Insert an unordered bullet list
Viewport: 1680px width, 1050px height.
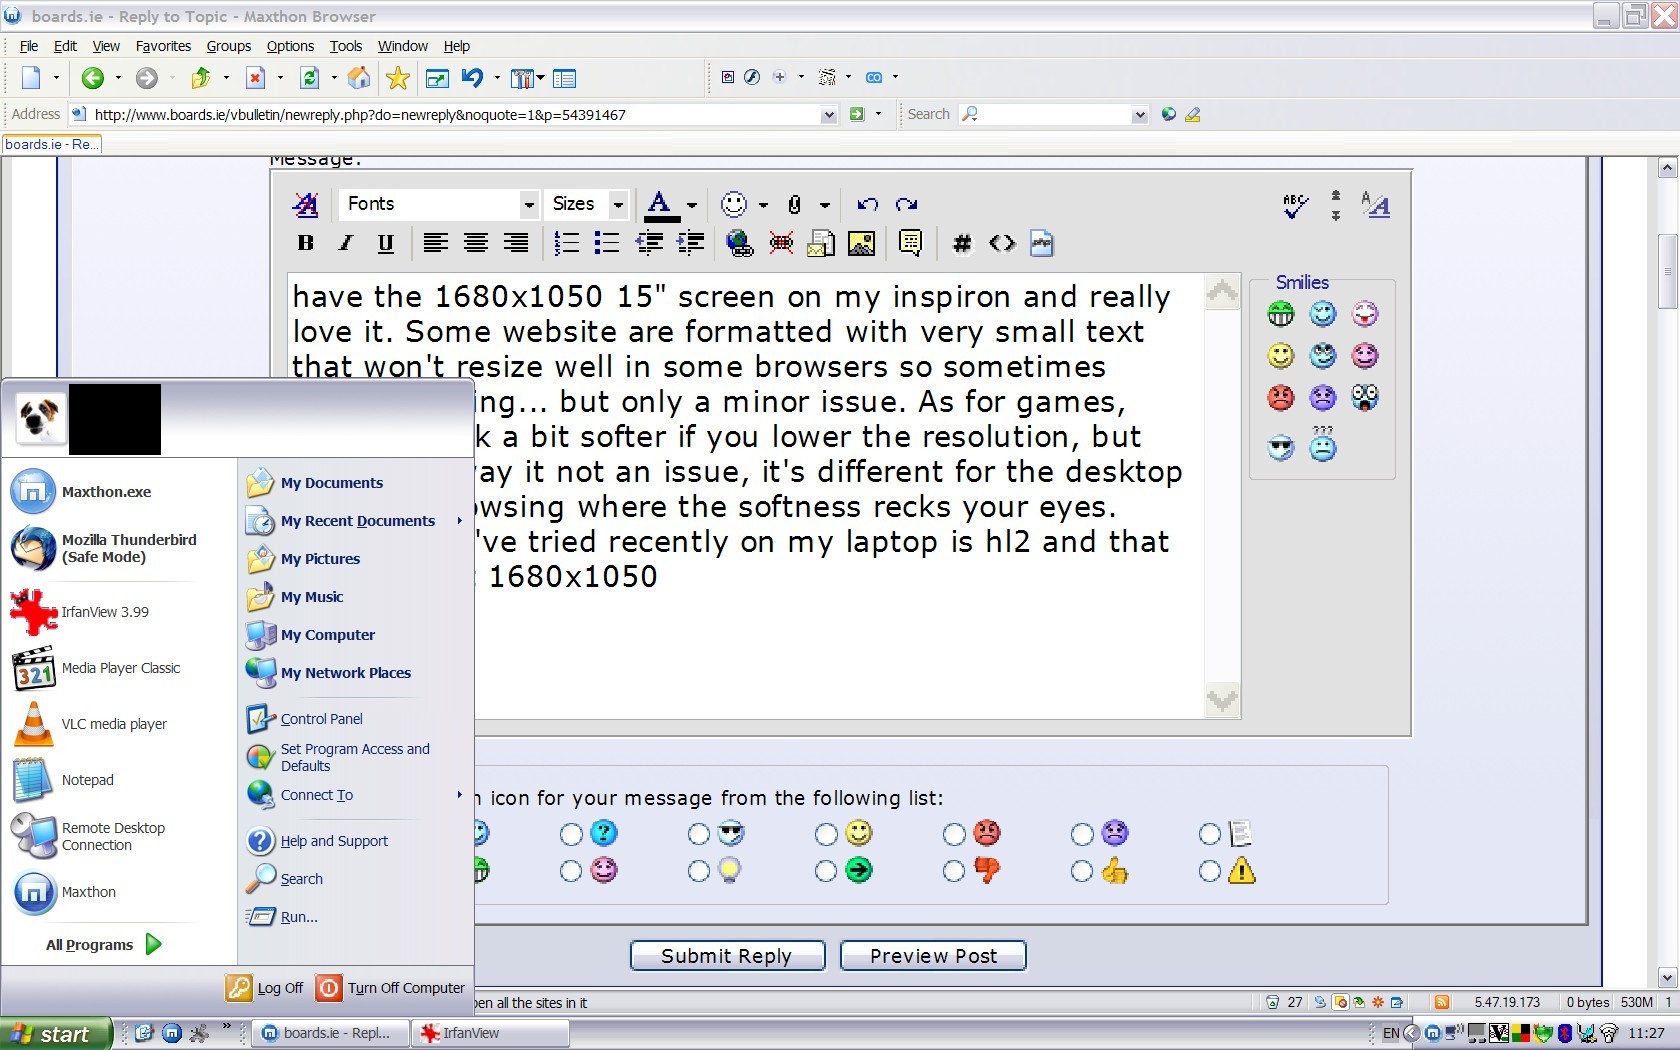[607, 243]
